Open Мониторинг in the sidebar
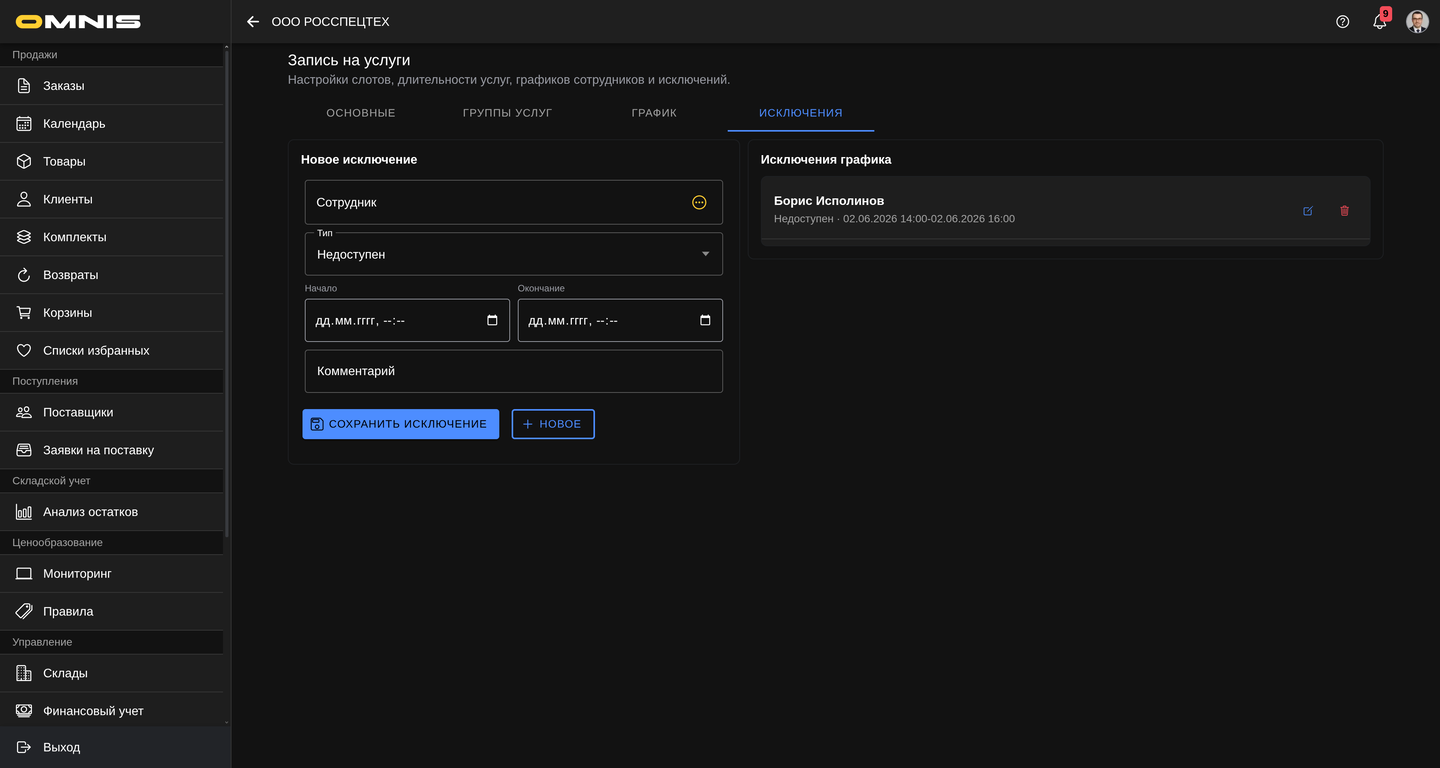 [112, 574]
